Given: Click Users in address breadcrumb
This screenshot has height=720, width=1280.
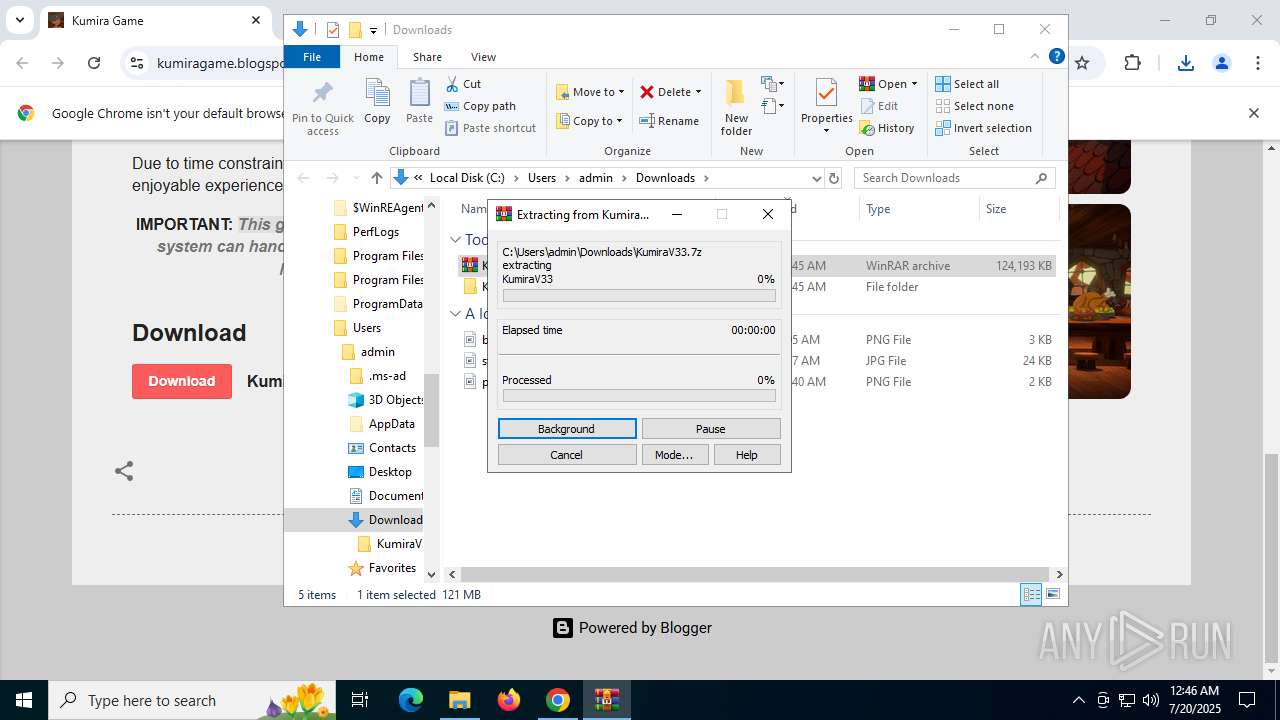Looking at the screenshot, I should tap(542, 178).
